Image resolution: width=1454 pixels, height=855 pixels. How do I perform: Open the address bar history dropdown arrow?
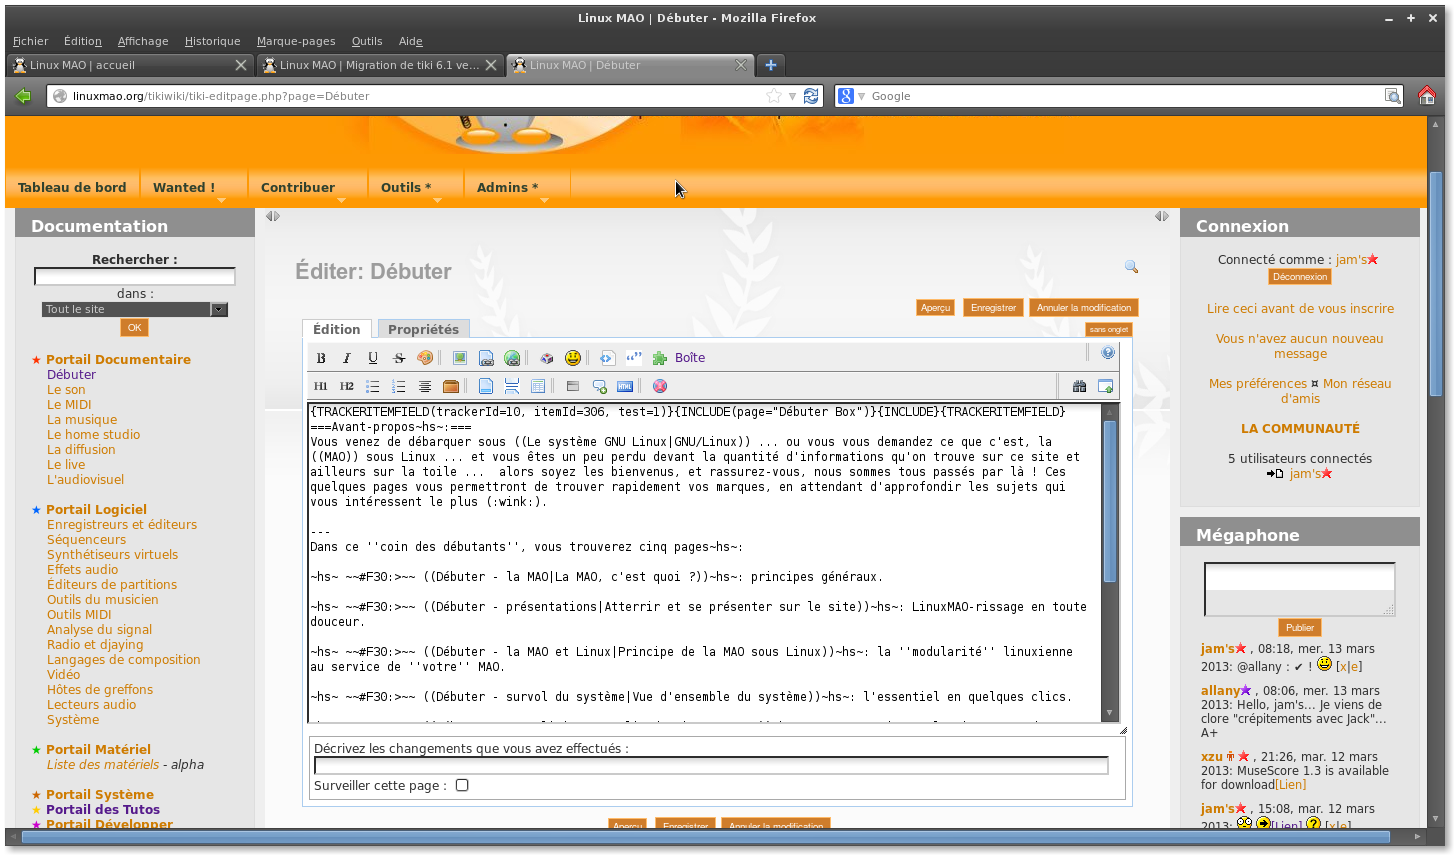(792, 96)
